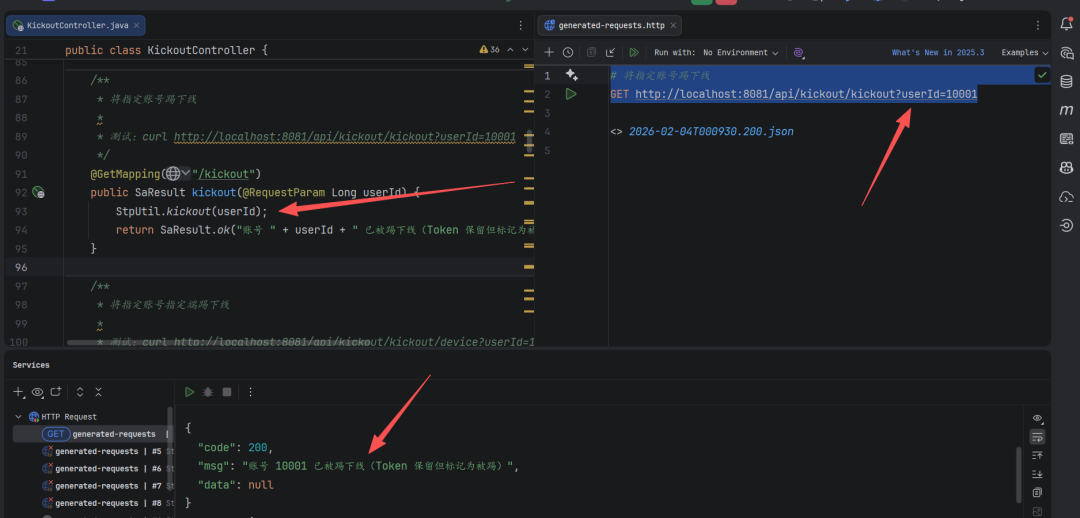Switch to KickoutController.java tab
The image size is (1080, 518).
[77, 25]
